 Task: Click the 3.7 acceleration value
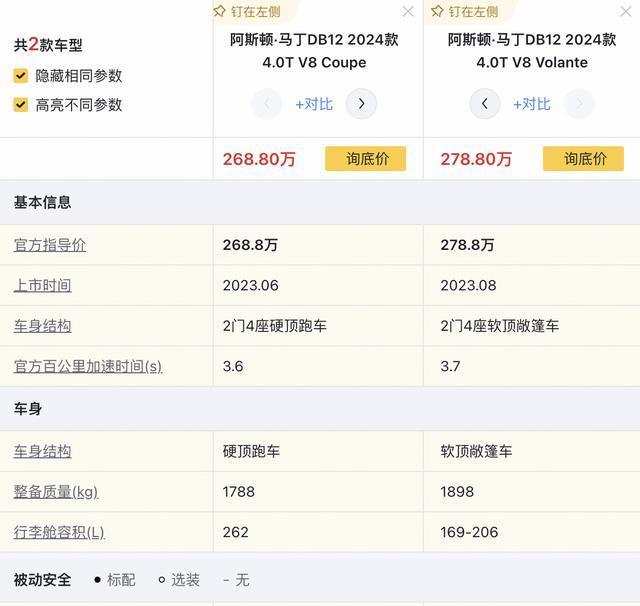coord(450,366)
